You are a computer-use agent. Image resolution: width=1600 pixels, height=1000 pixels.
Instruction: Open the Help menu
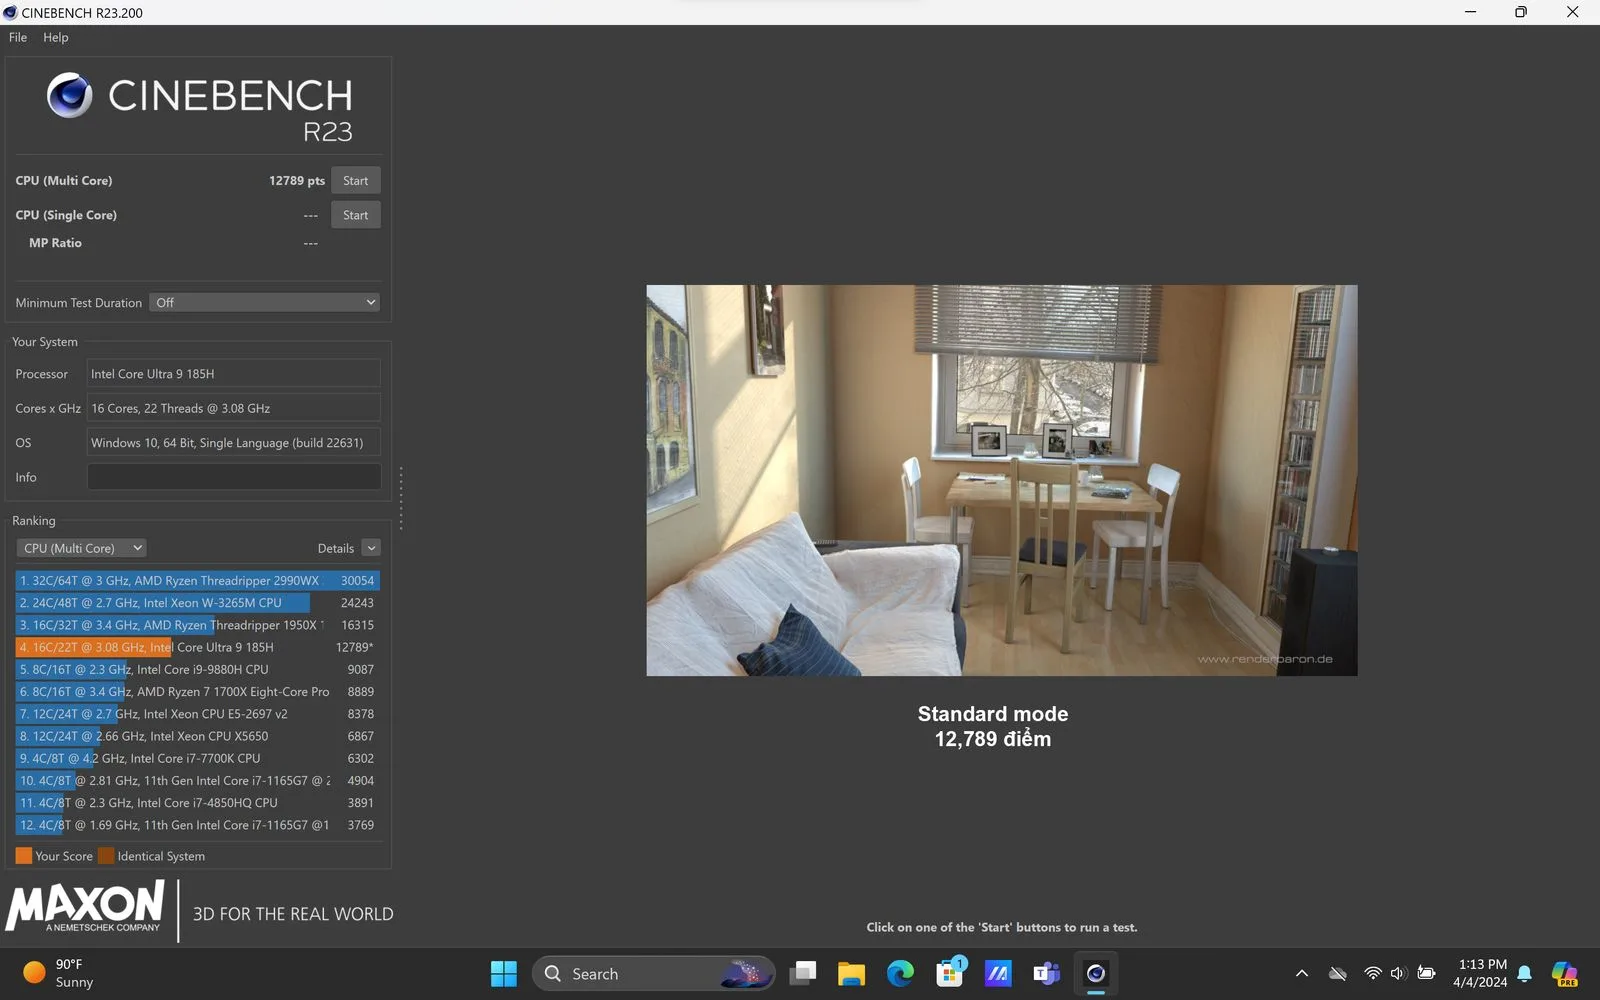click(56, 37)
